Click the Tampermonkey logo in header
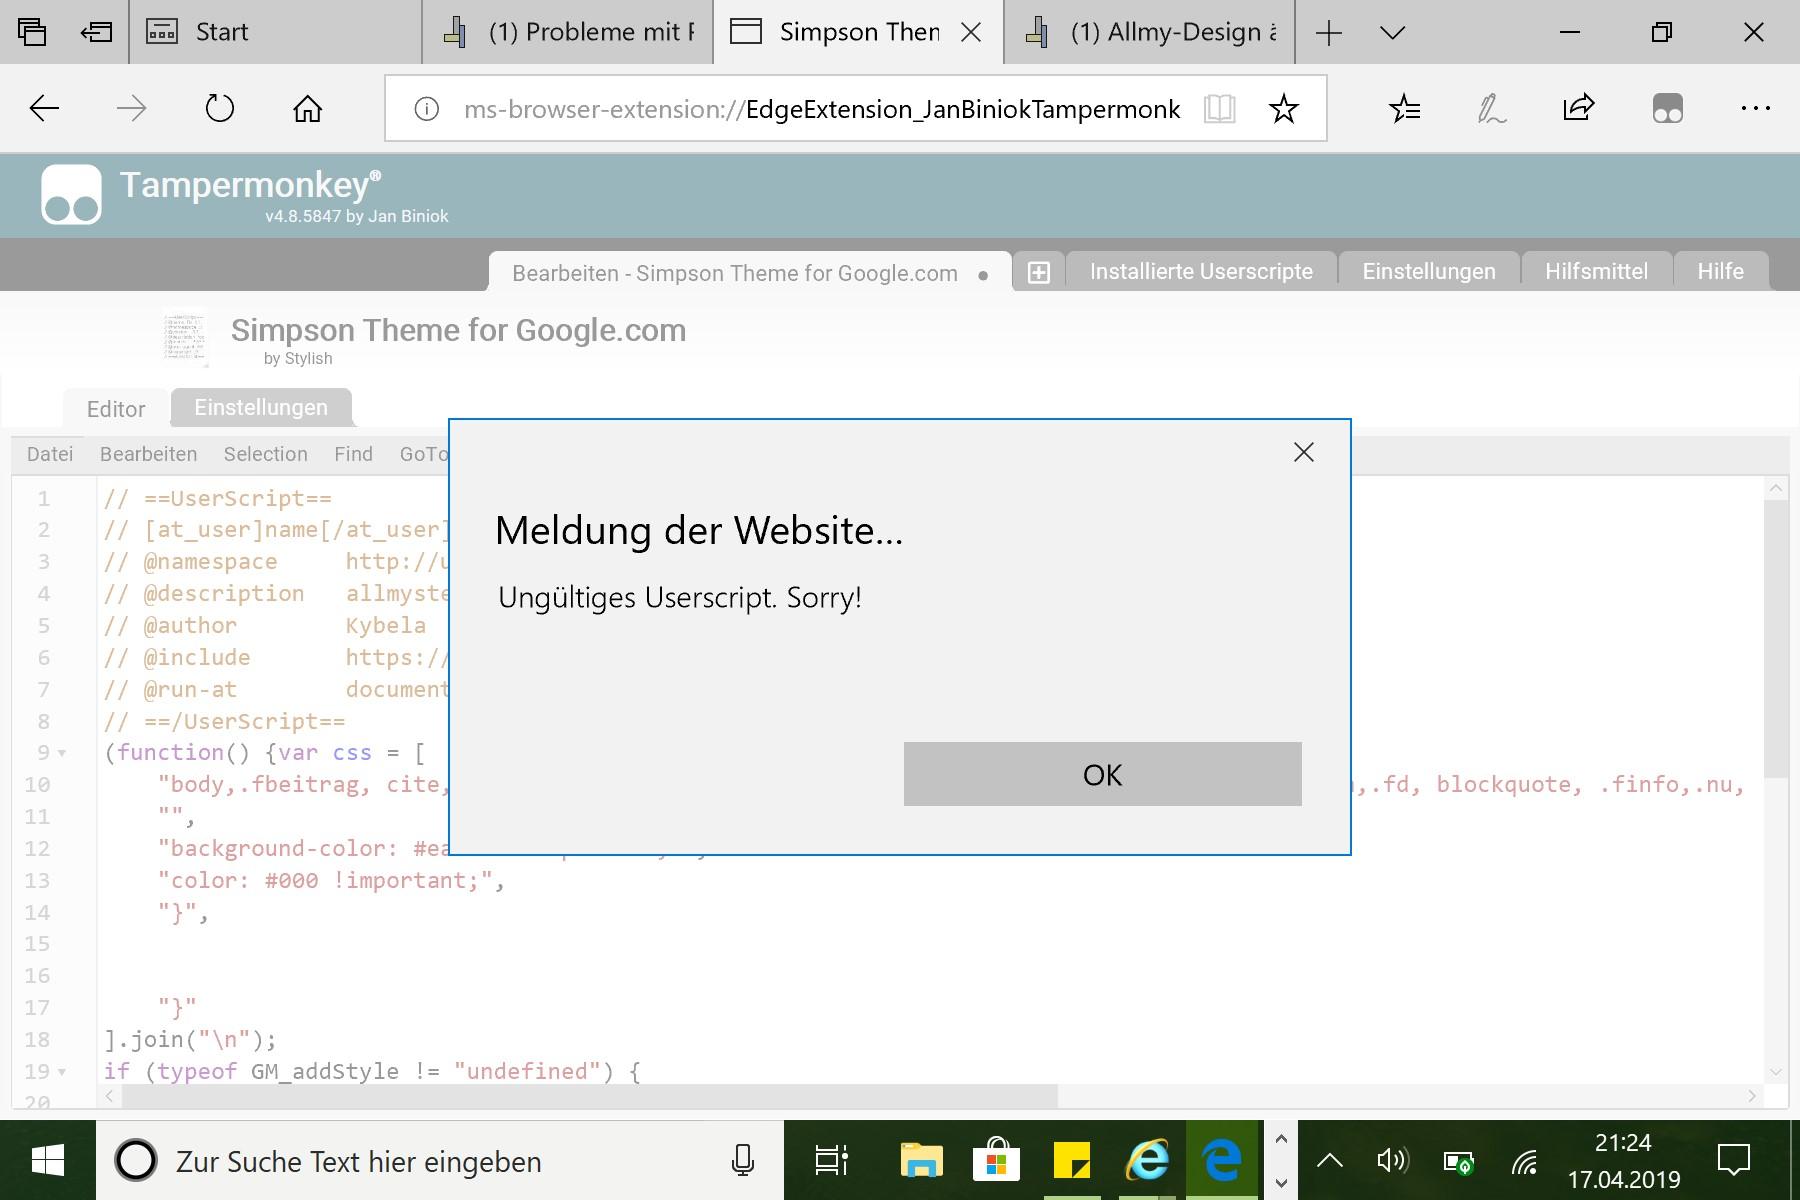1800x1200 pixels. point(71,194)
